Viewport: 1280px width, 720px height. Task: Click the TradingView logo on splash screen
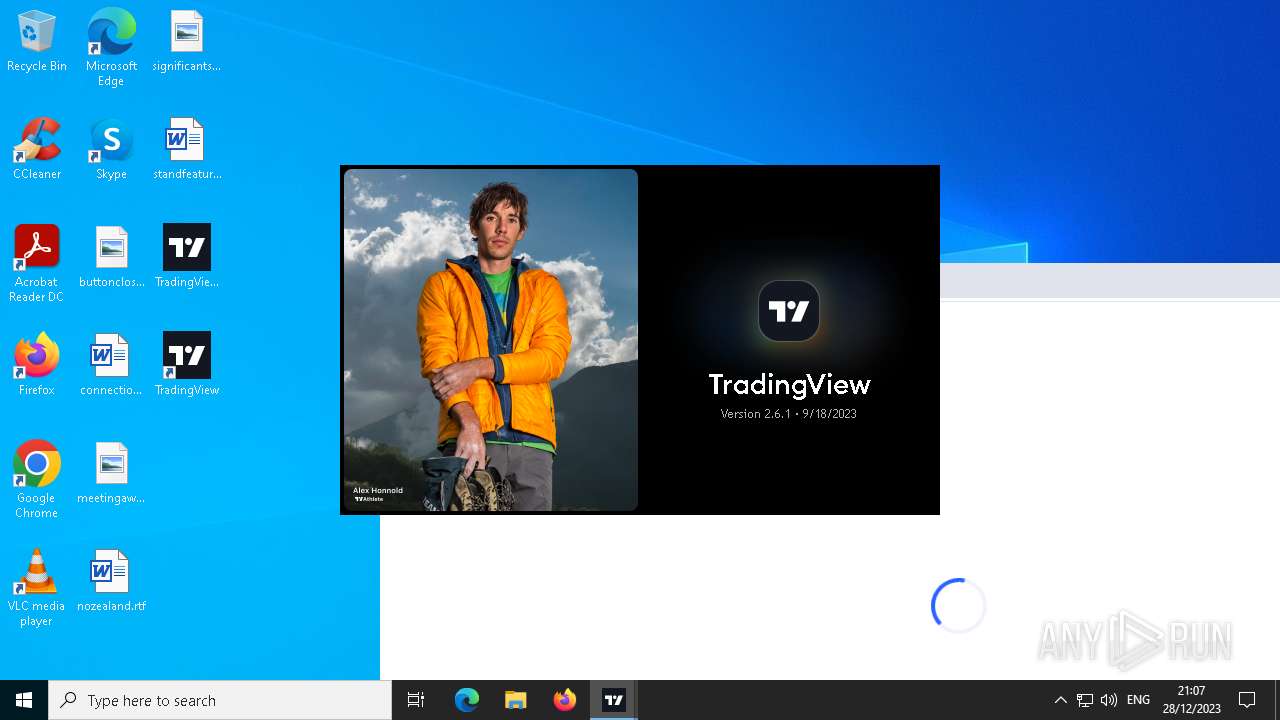tap(789, 311)
